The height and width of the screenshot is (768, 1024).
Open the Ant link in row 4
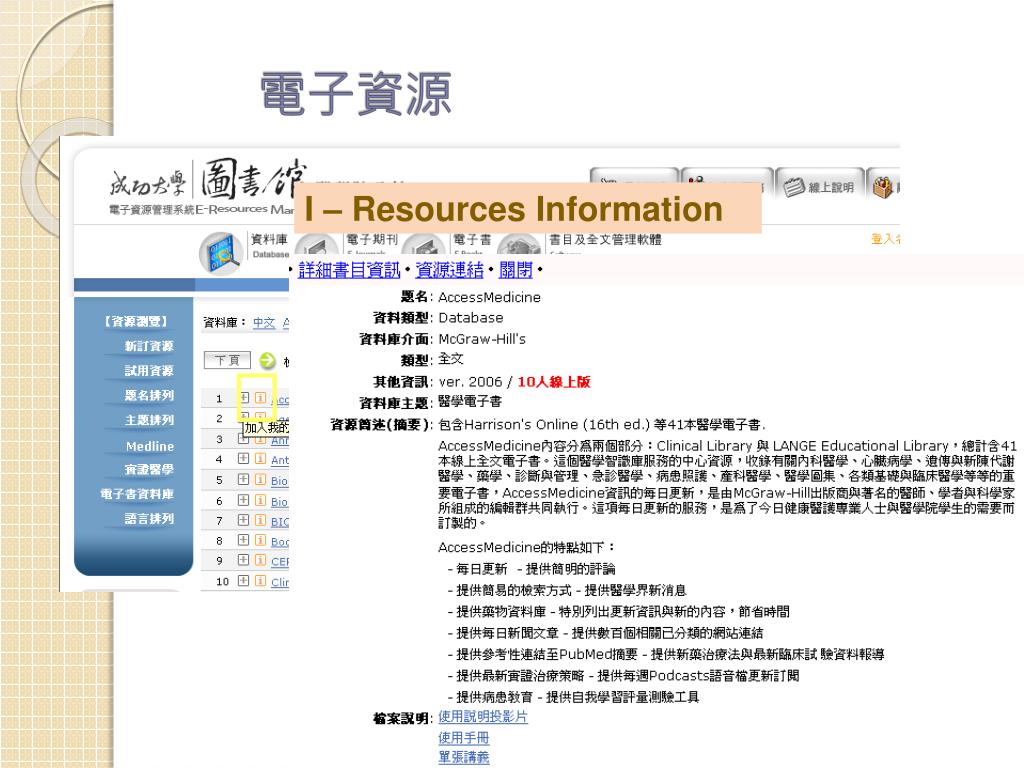click(x=280, y=460)
